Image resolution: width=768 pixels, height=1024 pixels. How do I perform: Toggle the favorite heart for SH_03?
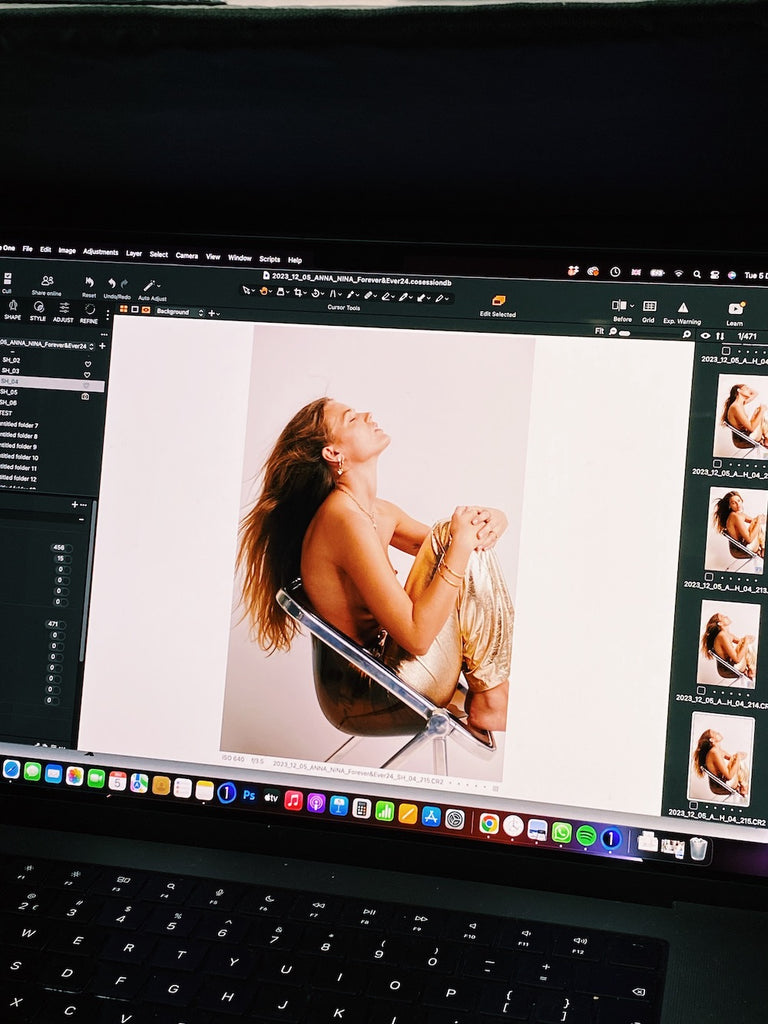click(87, 375)
